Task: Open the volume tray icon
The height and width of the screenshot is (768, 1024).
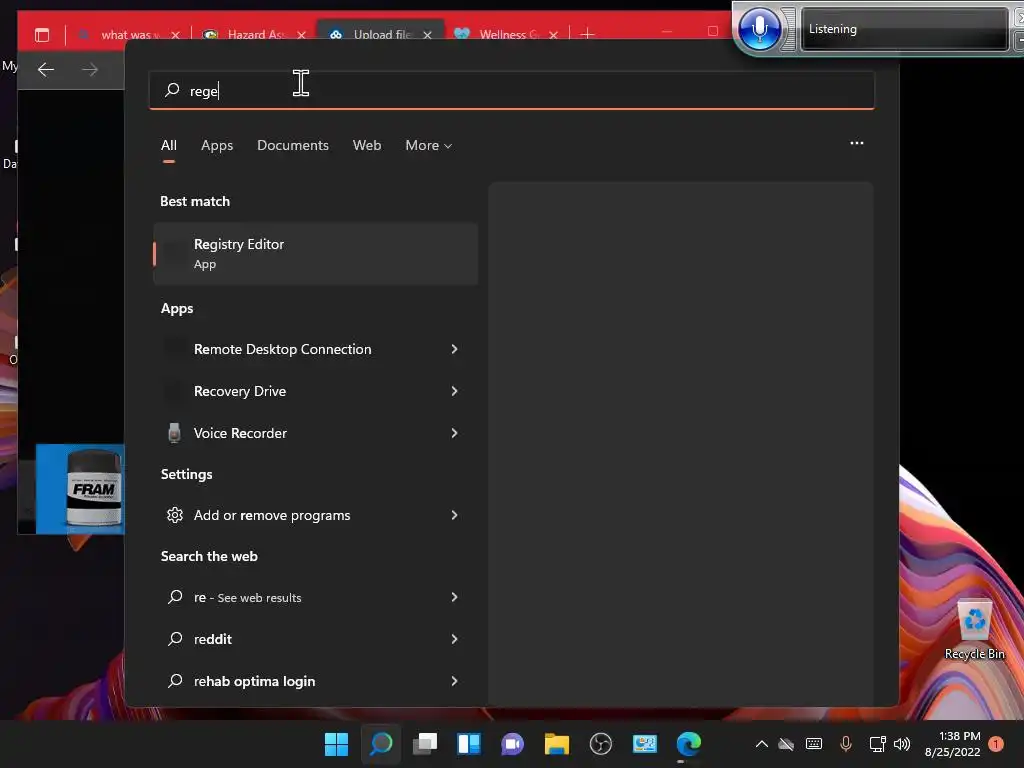Action: click(902, 744)
